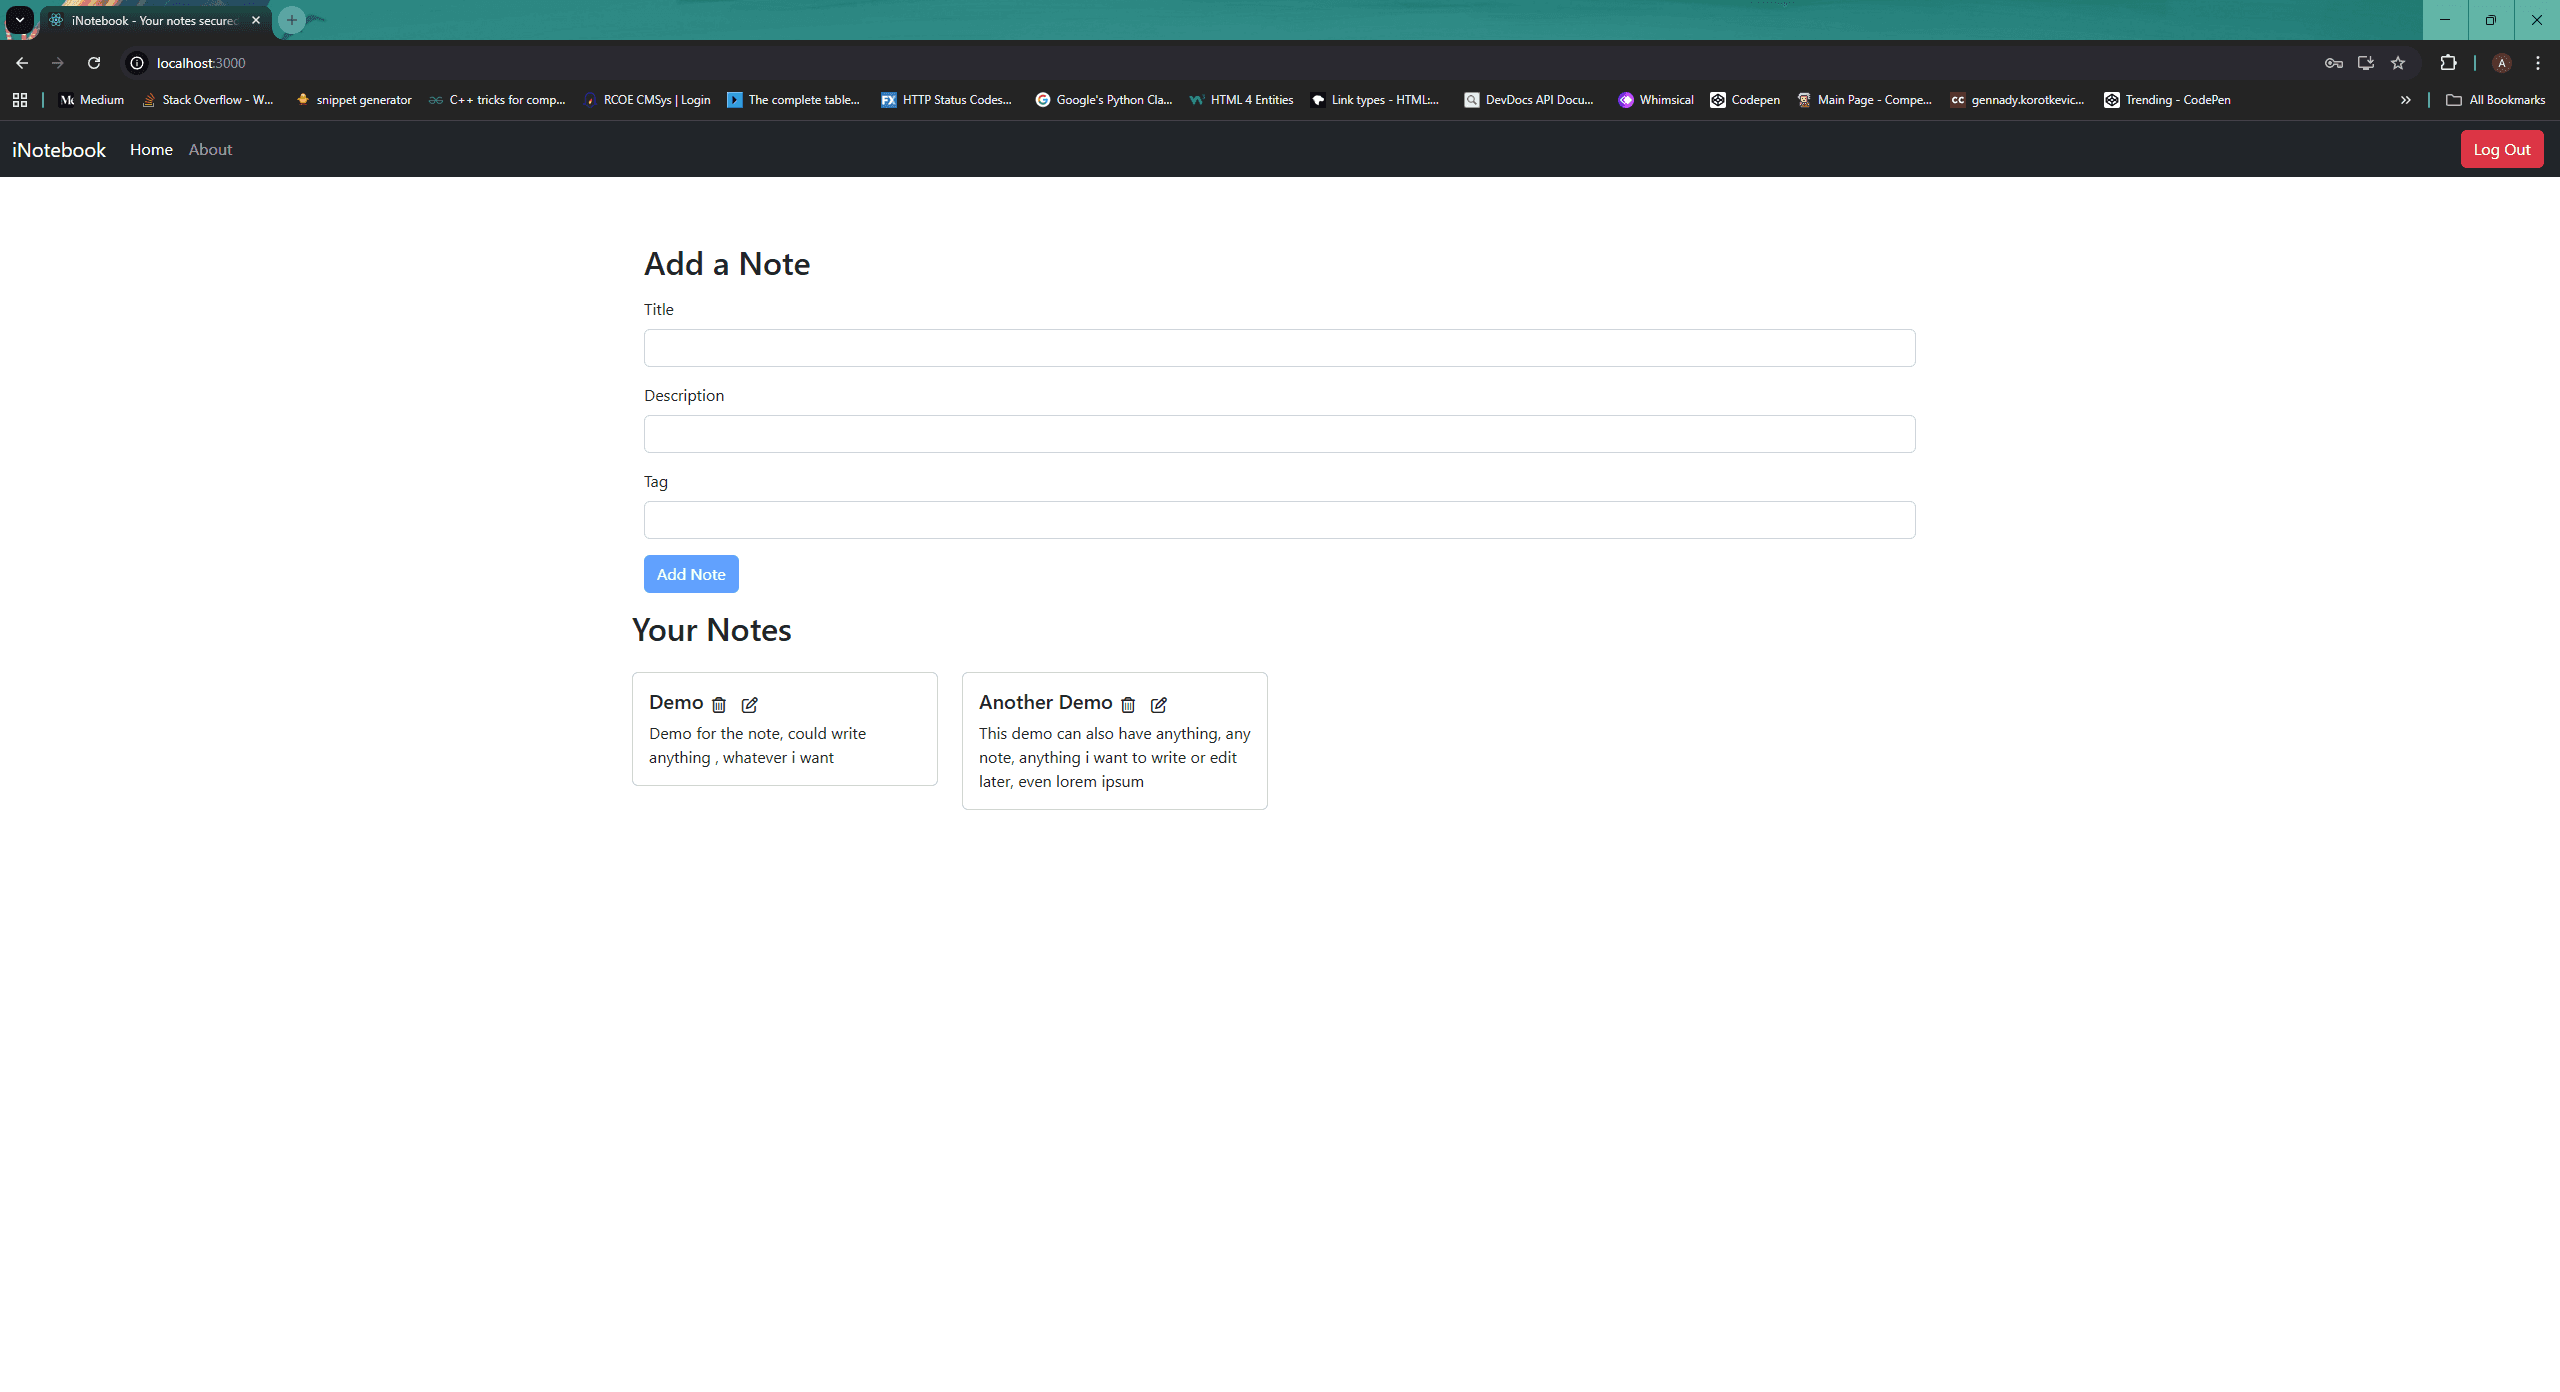The height and width of the screenshot is (1392, 2560).
Task: Delete the Demo note with trash icon
Action: 718,705
